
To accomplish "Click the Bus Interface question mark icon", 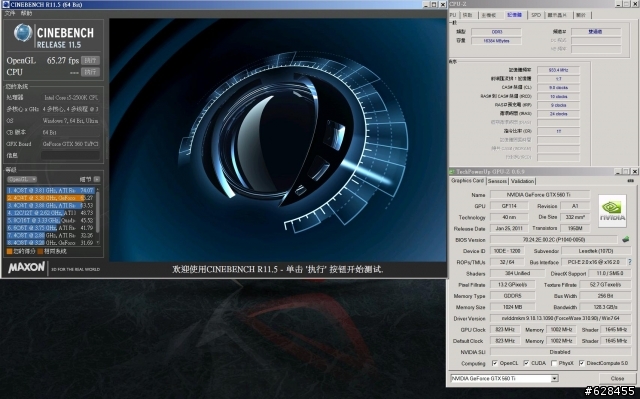I will coord(630,262).
